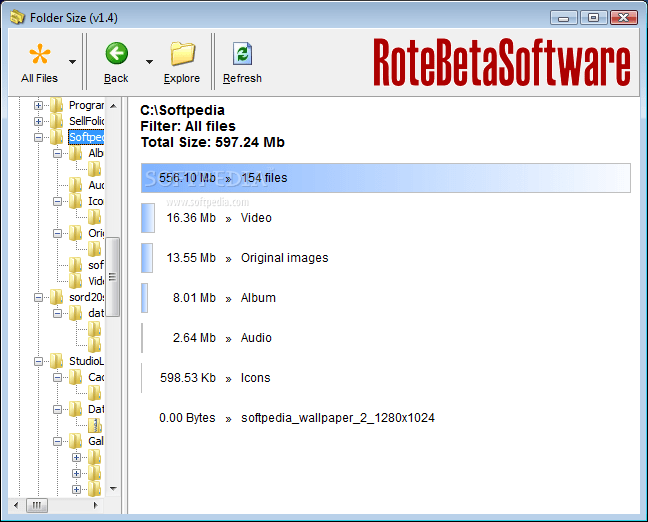Collapse the Ico folder tree node
648x522 pixels.
[x=57, y=201]
